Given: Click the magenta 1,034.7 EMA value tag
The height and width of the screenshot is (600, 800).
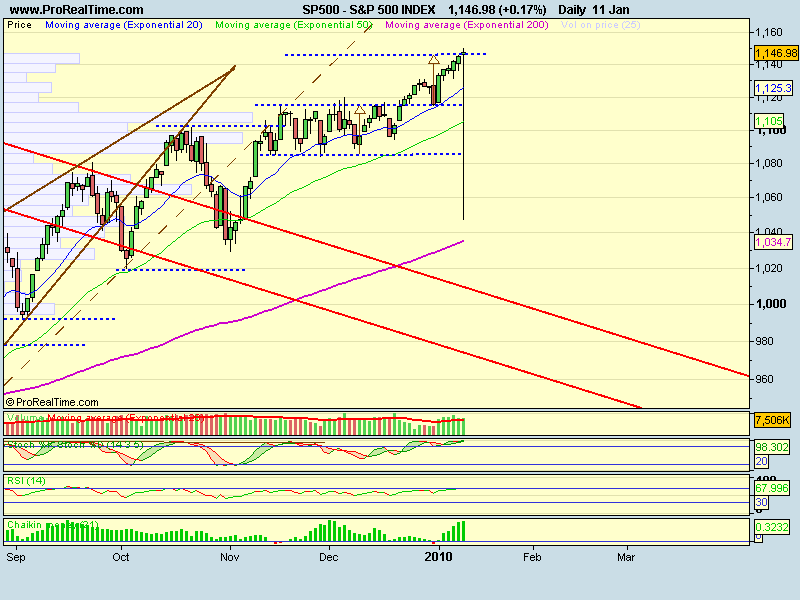Looking at the screenshot, I should (x=773, y=242).
